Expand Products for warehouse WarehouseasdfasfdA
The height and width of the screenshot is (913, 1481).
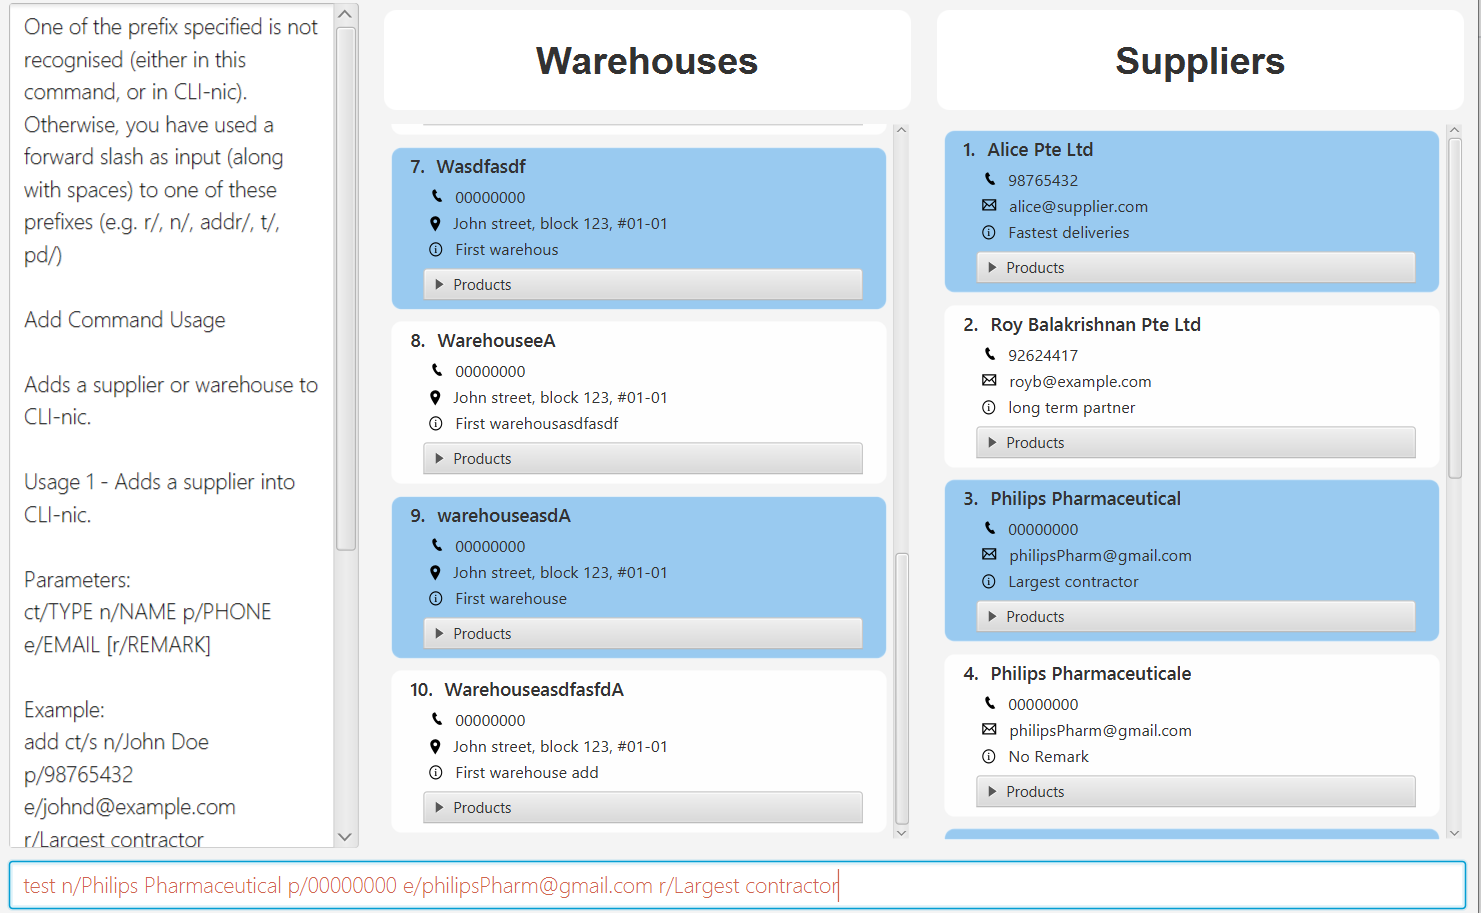click(643, 807)
